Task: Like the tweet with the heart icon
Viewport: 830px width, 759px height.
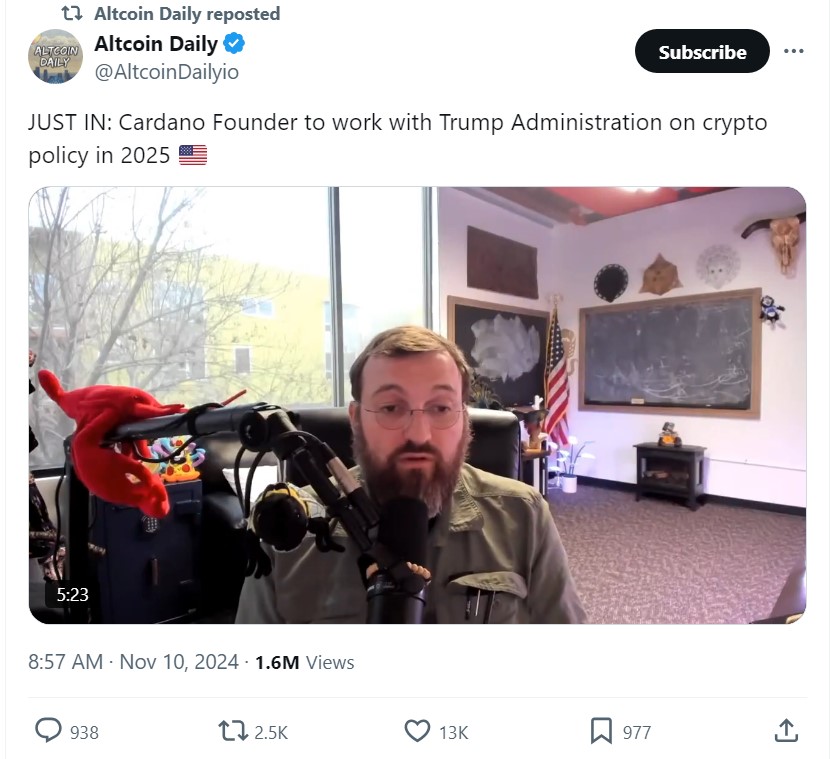Action: (x=417, y=731)
